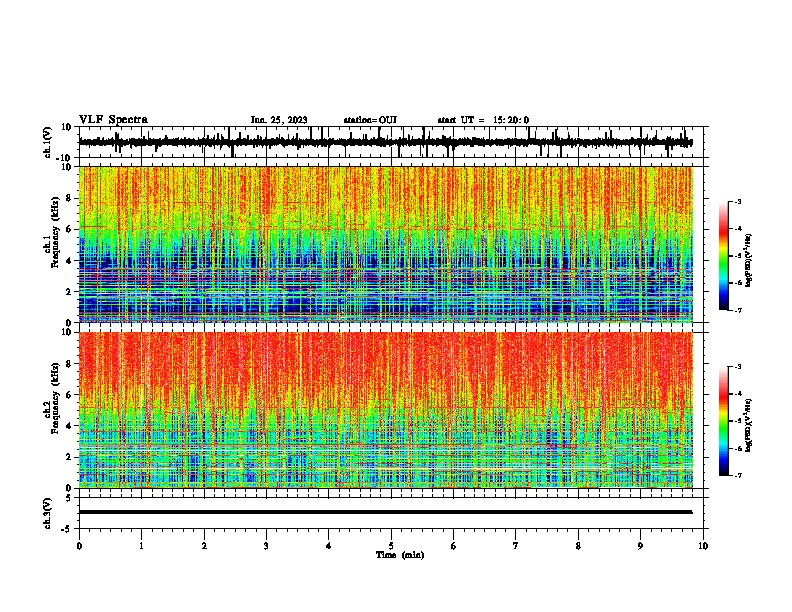Click the -7 label on ch.2 color bar
792x612 pixels.
tap(738, 475)
